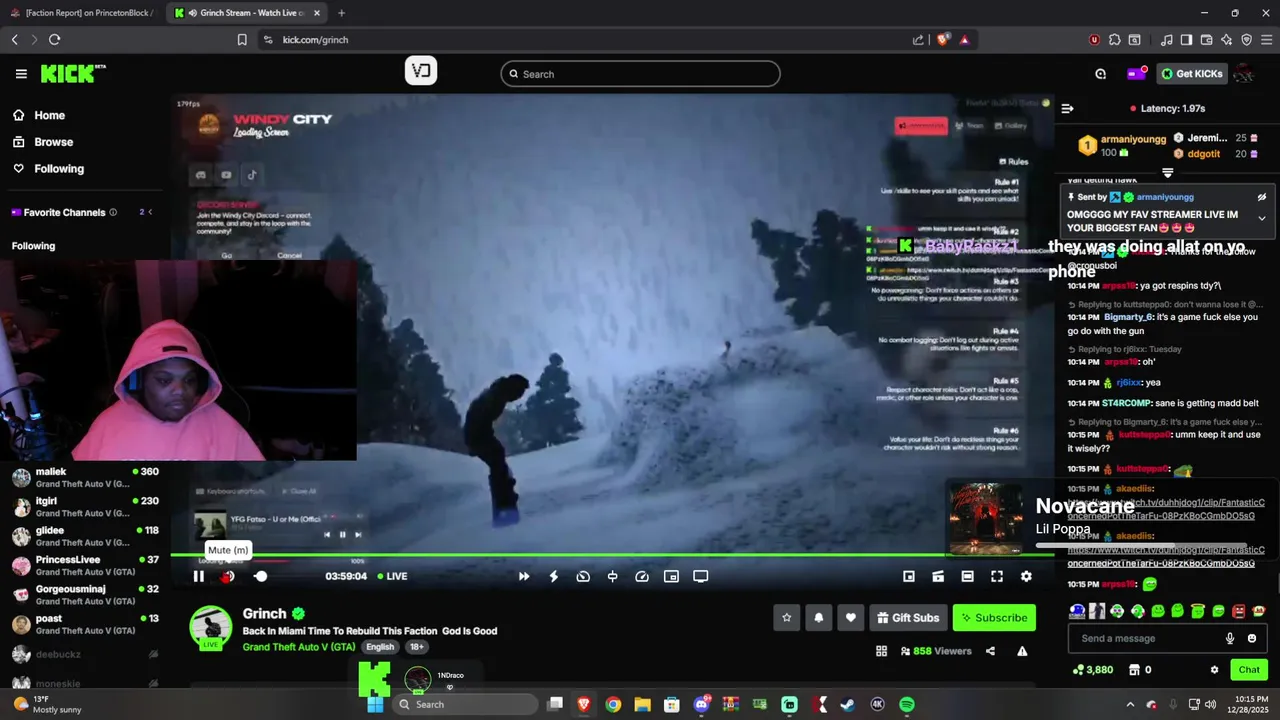This screenshot has height=720, width=1280.
Task: Click the monitor screen icon in player
Action: [x=701, y=576]
